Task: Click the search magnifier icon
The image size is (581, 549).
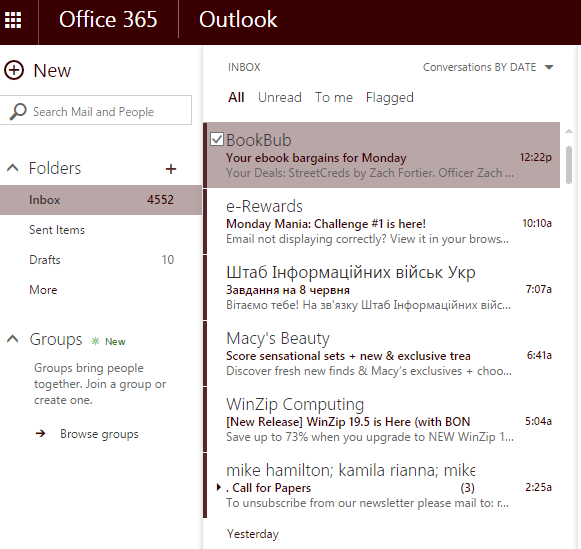Action: [x=18, y=111]
